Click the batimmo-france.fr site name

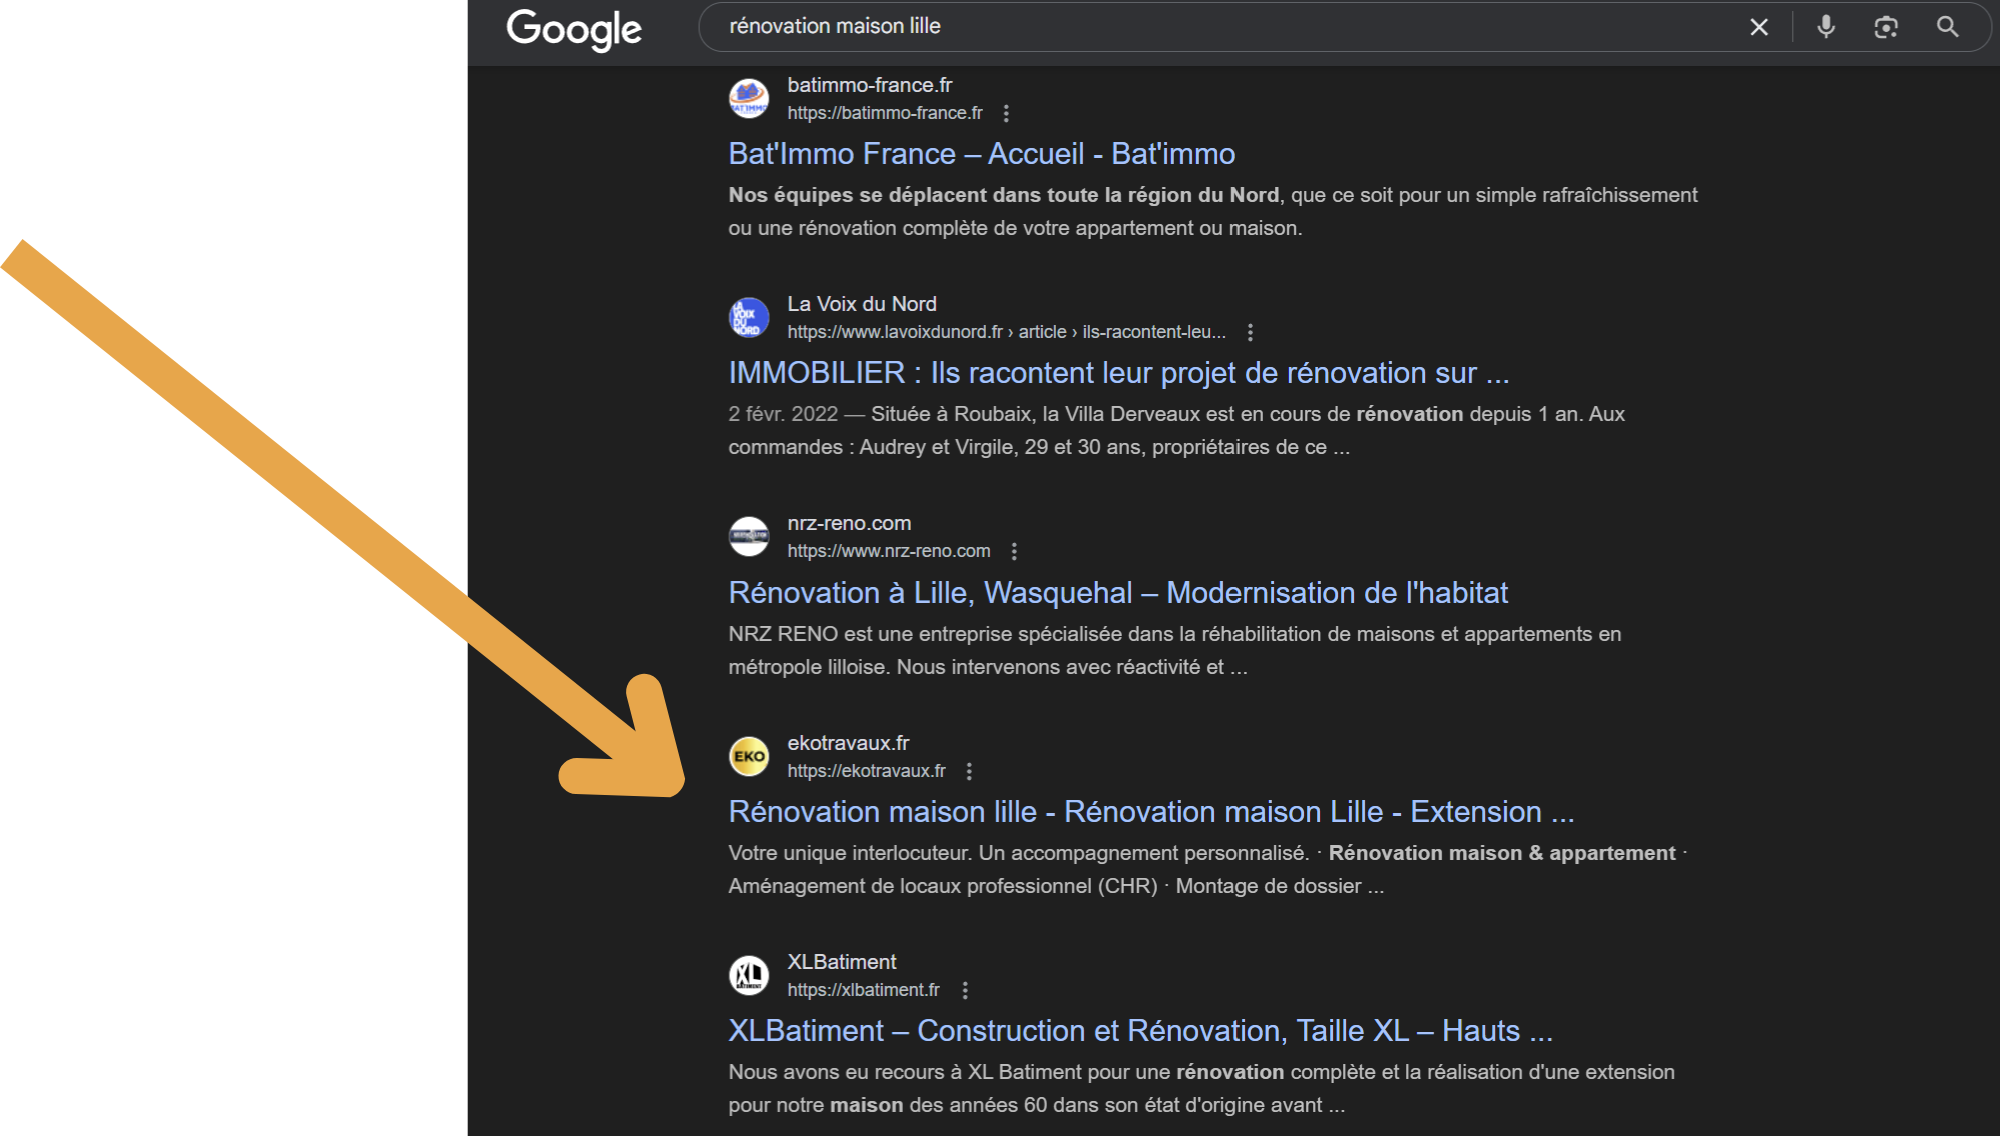(870, 85)
